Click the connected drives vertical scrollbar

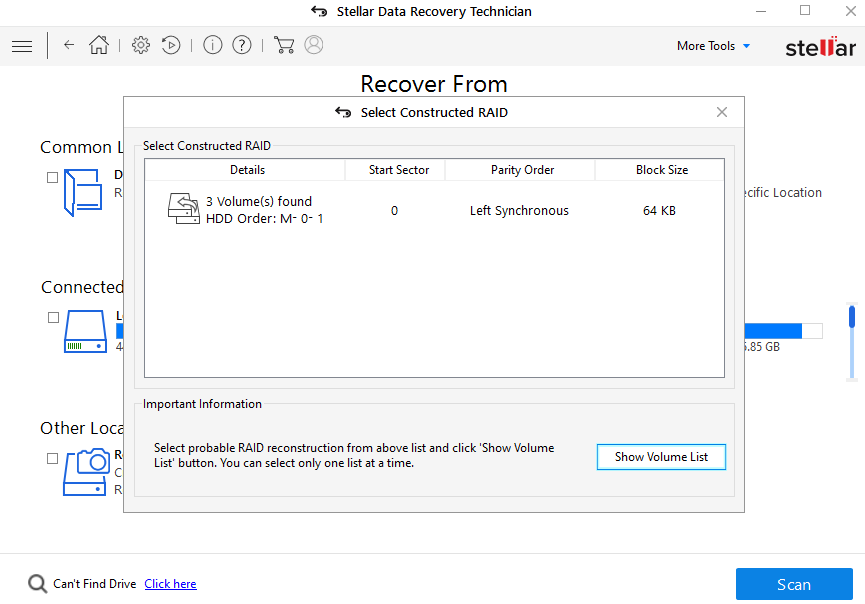[852, 343]
